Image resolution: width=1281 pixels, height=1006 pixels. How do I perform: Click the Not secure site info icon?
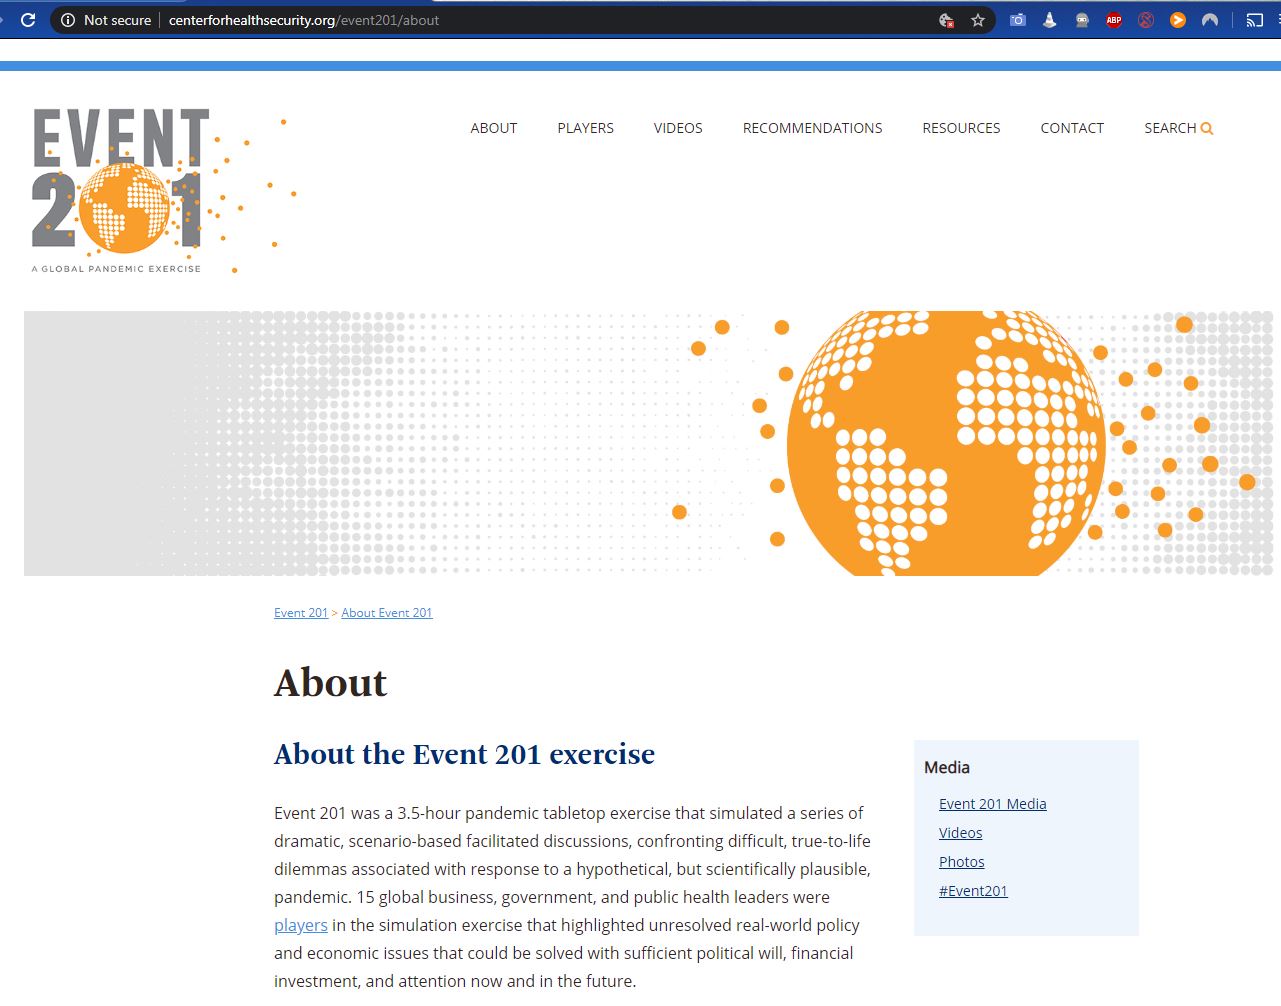pos(68,20)
